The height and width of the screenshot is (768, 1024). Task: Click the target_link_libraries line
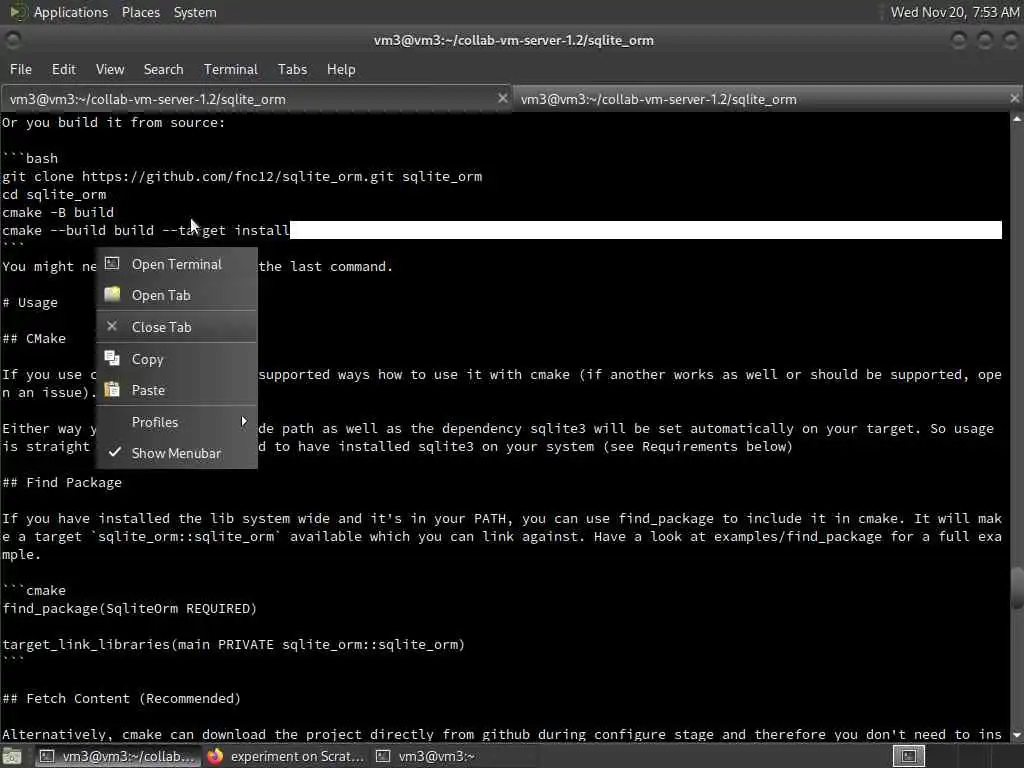pos(233,645)
